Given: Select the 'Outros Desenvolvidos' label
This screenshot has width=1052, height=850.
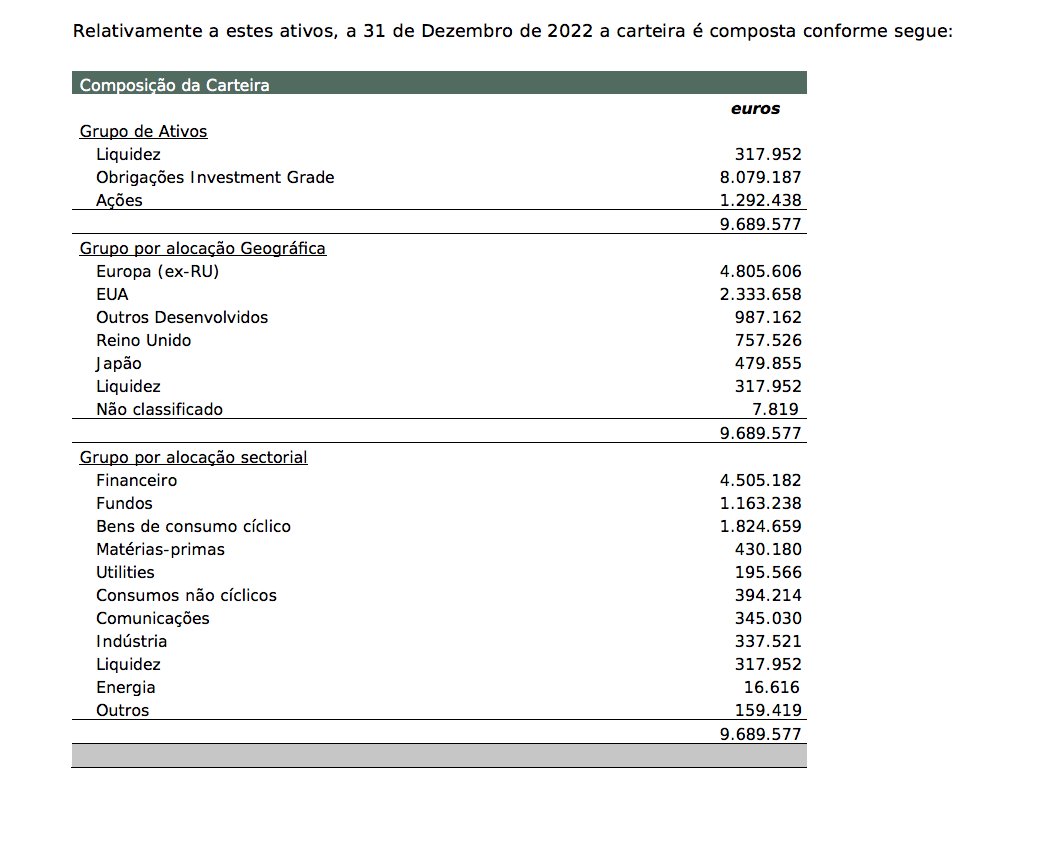Looking at the screenshot, I should 182,317.
